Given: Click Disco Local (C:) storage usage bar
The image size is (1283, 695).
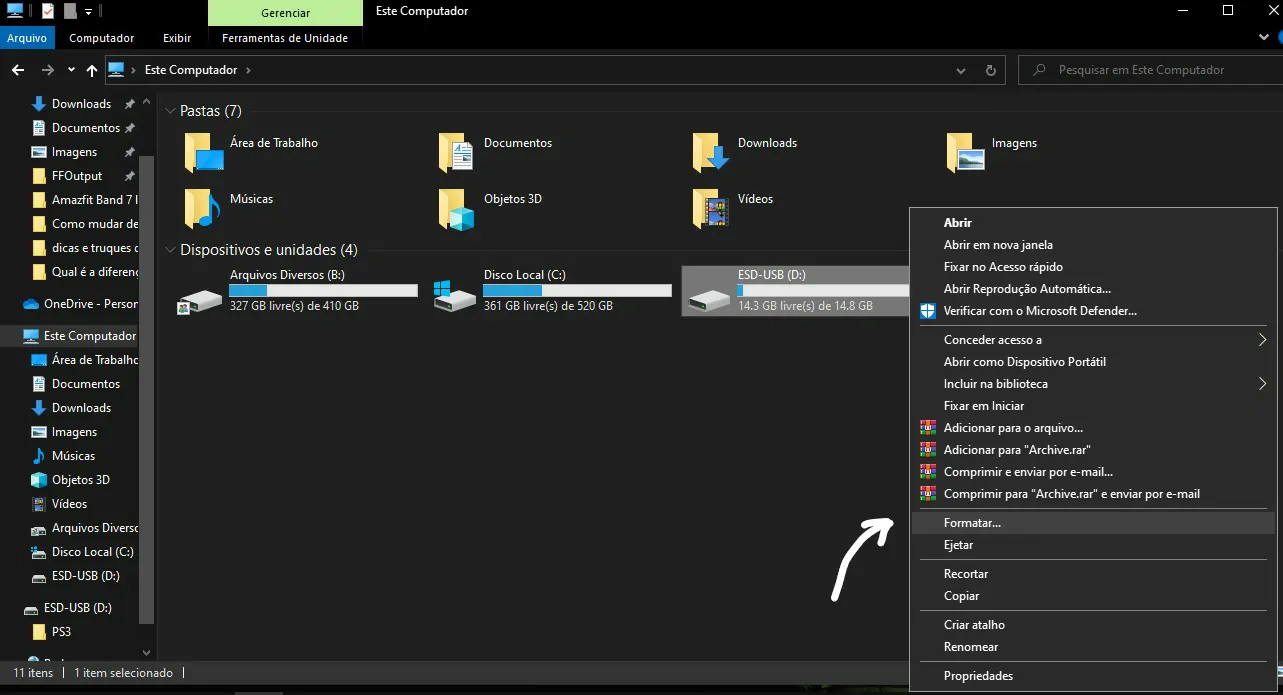Looking at the screenshot, I should point(577,290).
